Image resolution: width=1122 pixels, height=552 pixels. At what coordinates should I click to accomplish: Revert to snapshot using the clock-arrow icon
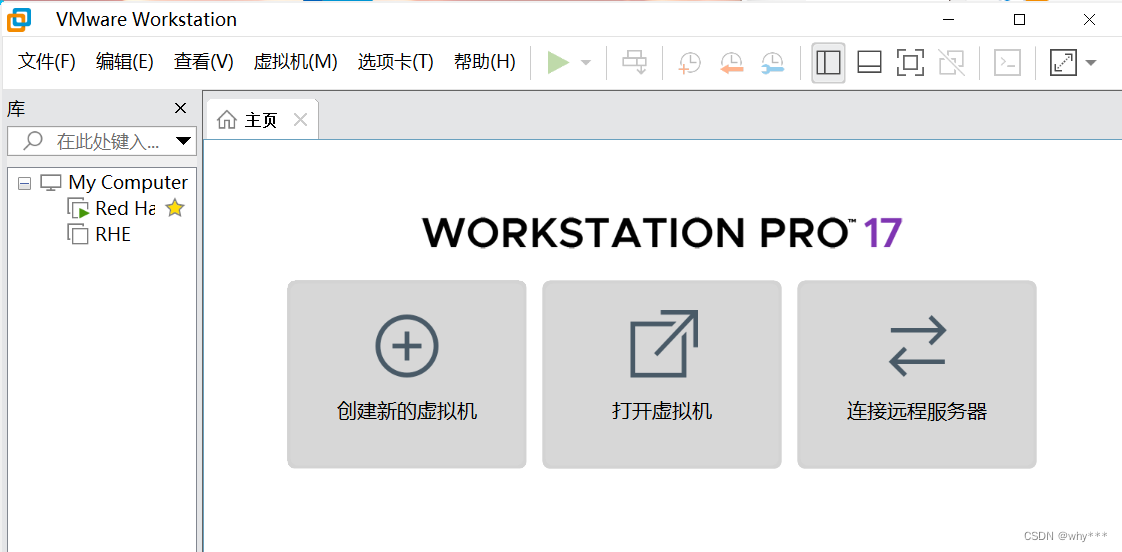pyautogui.click(x=731, y=62)
